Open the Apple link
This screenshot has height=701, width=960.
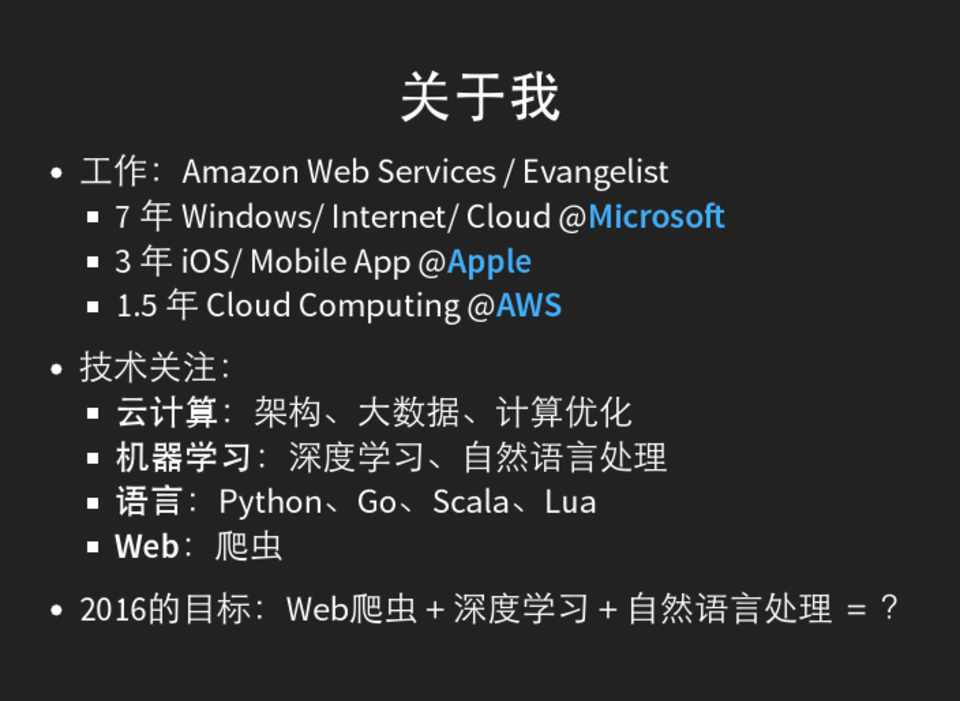click(x=489, y=262)
